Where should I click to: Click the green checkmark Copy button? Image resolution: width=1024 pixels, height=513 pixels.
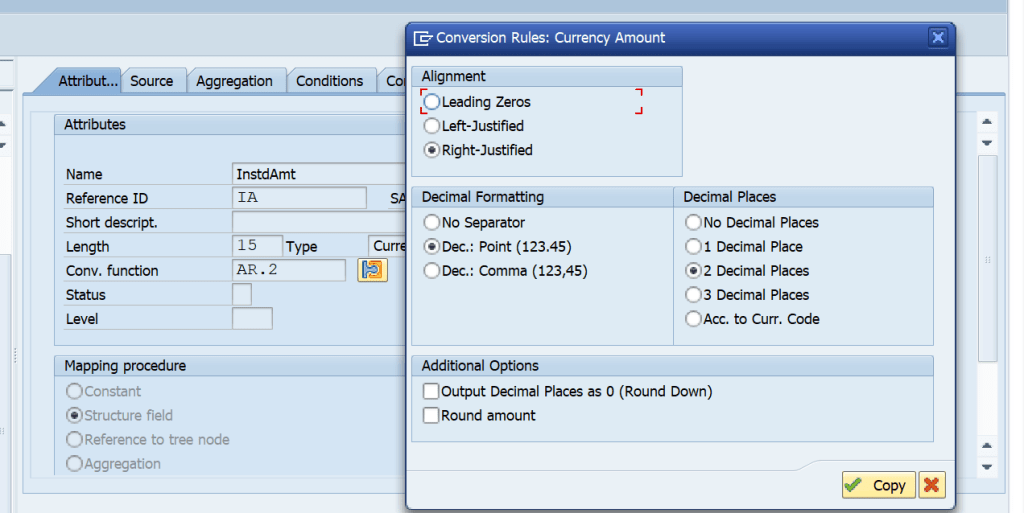[878, 485]
